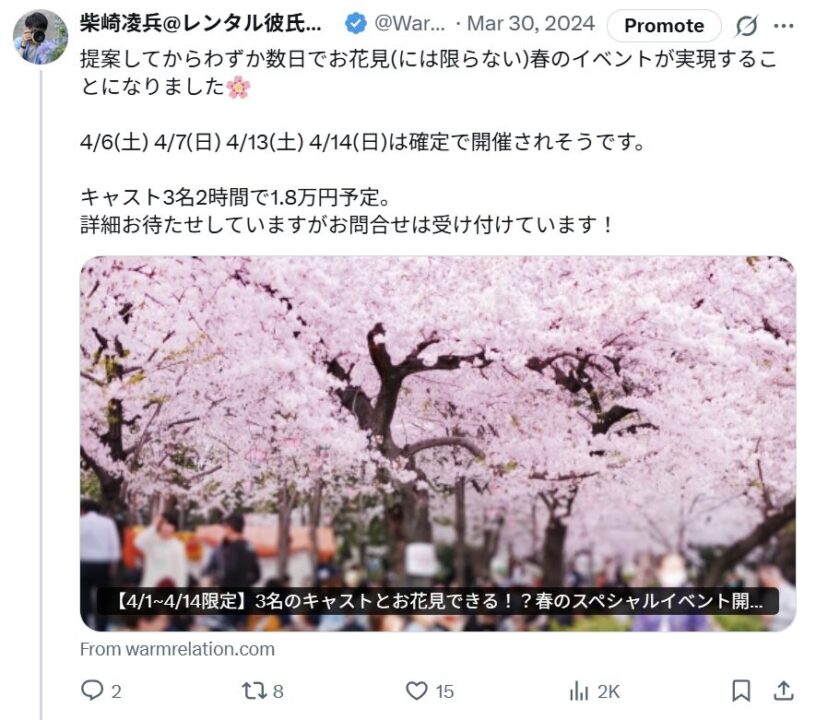
Task: Open the Mar 30, 2024 timestamp
Action: pos(531,23)
